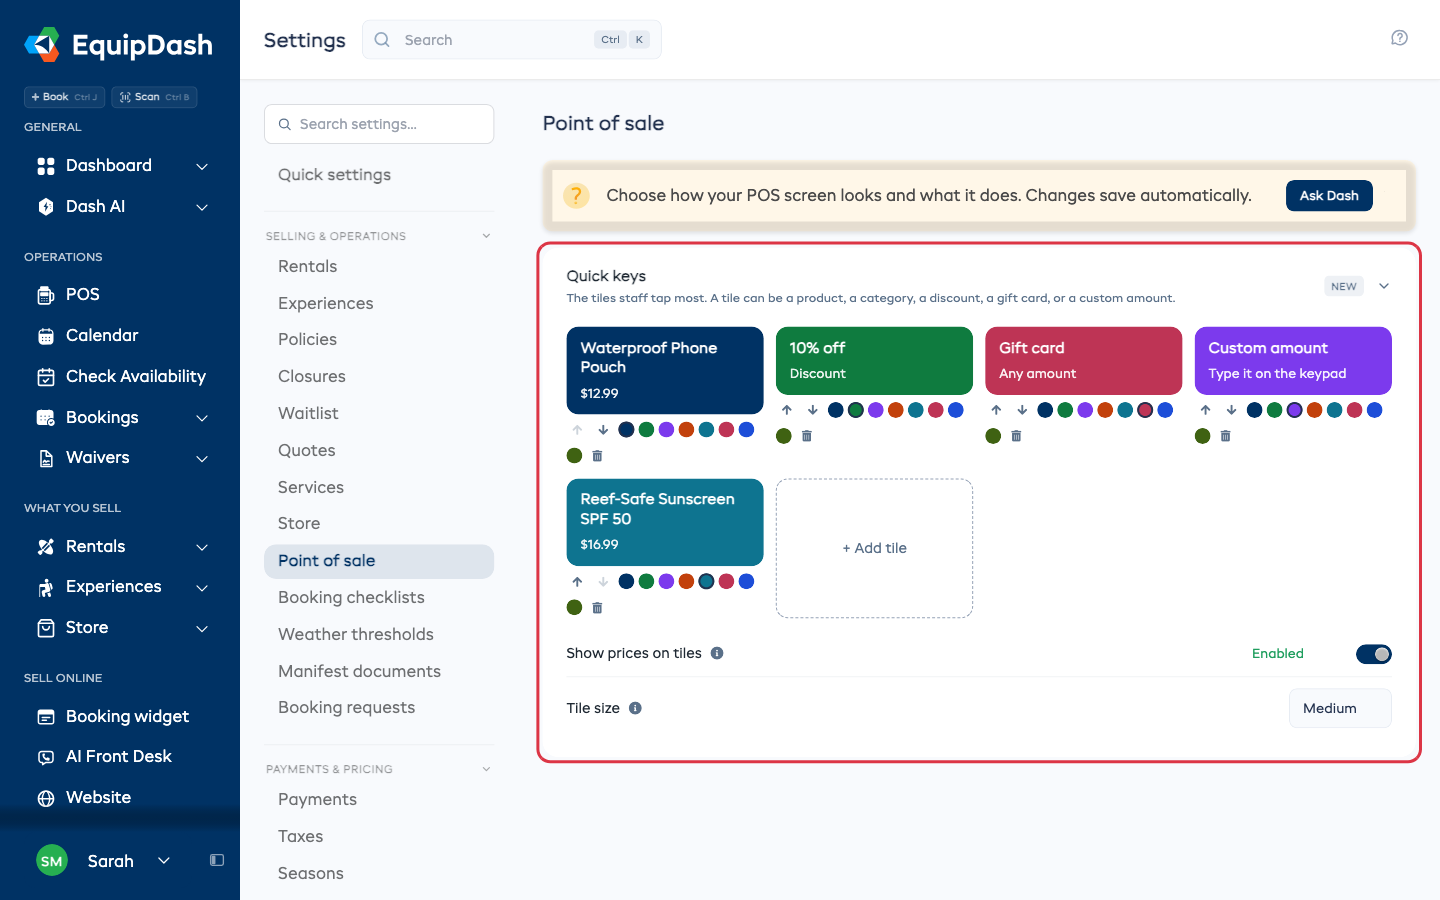
Task: Click the Scan button
Action: pos(154,97)
